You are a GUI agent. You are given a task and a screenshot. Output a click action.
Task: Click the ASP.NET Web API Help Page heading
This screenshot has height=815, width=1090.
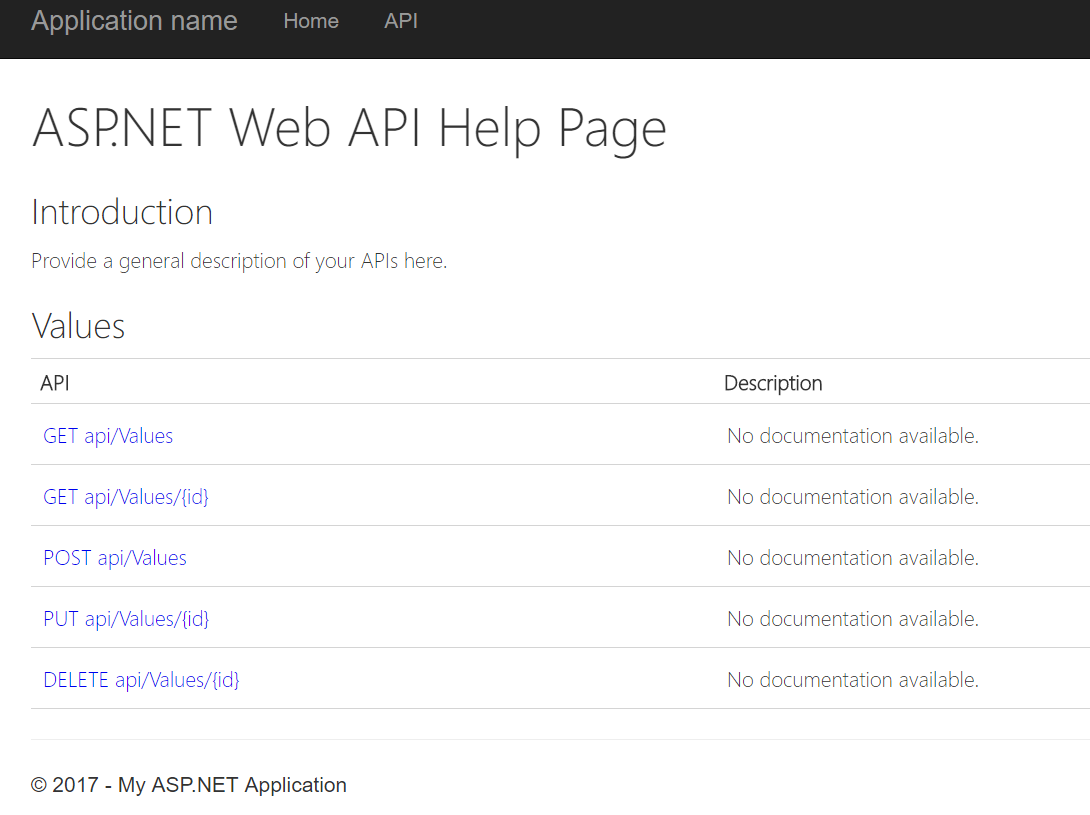[x=349, y=129]
